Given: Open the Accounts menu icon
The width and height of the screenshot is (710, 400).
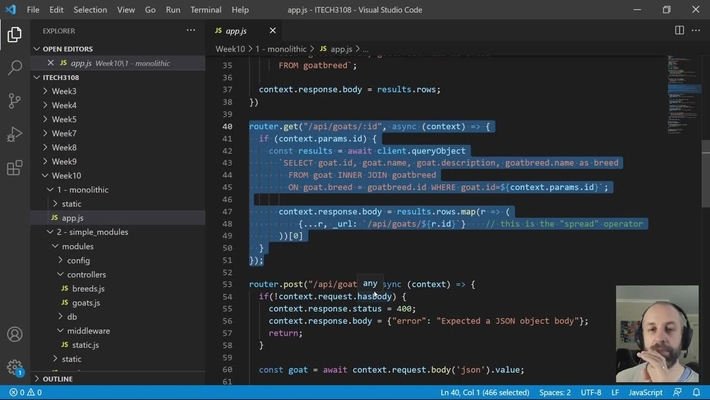Looking at the screenshot, I should click(14, 334).
